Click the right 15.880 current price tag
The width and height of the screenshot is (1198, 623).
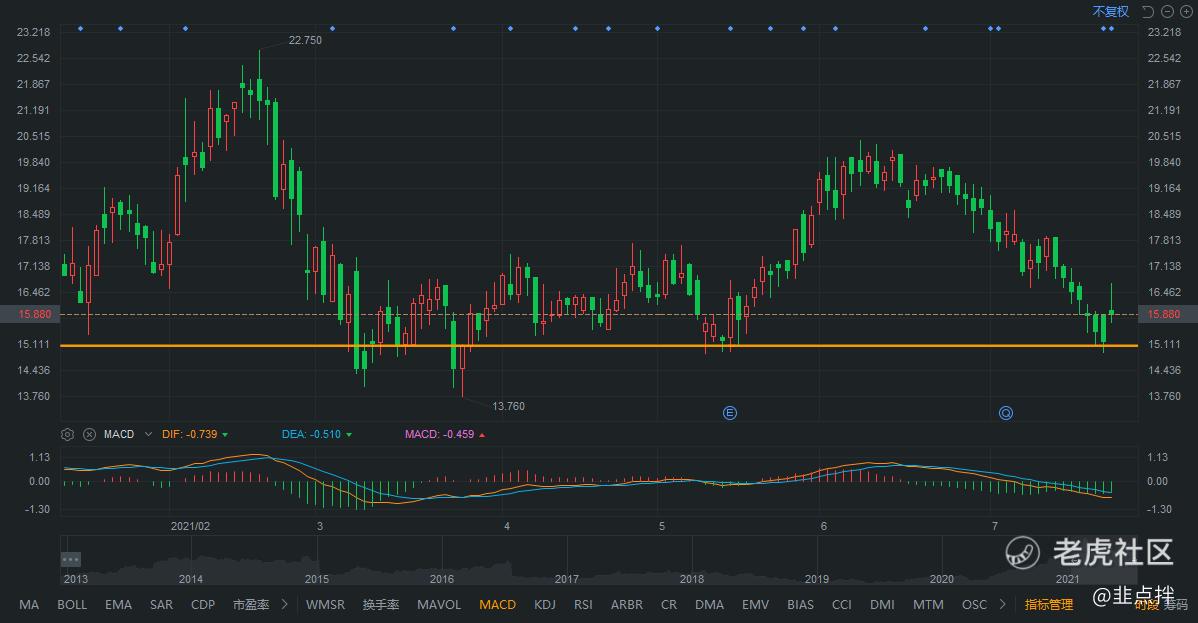point(1167,314)
